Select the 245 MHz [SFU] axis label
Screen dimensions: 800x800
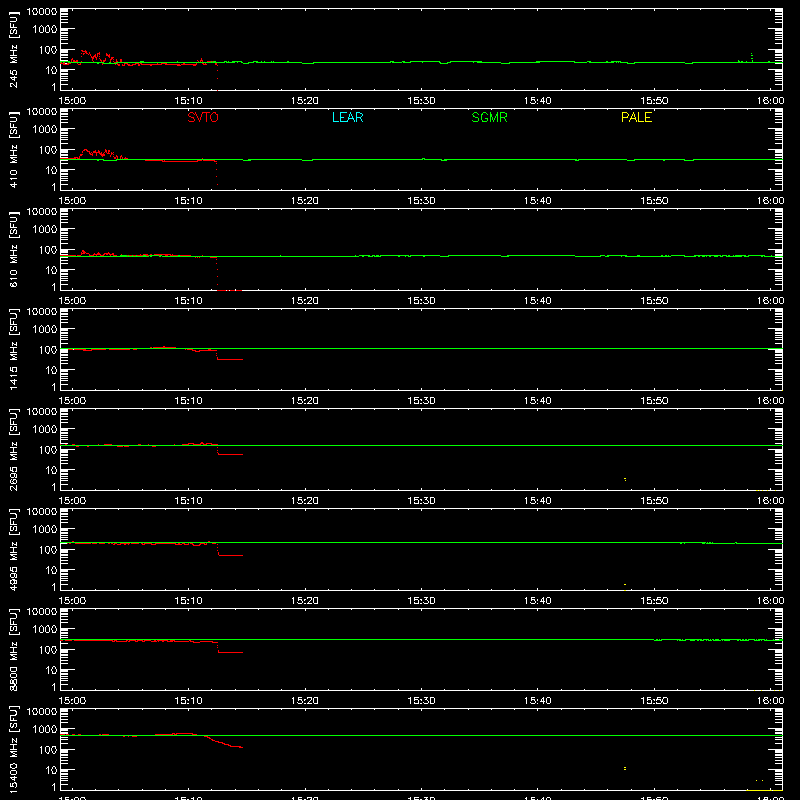14,49
